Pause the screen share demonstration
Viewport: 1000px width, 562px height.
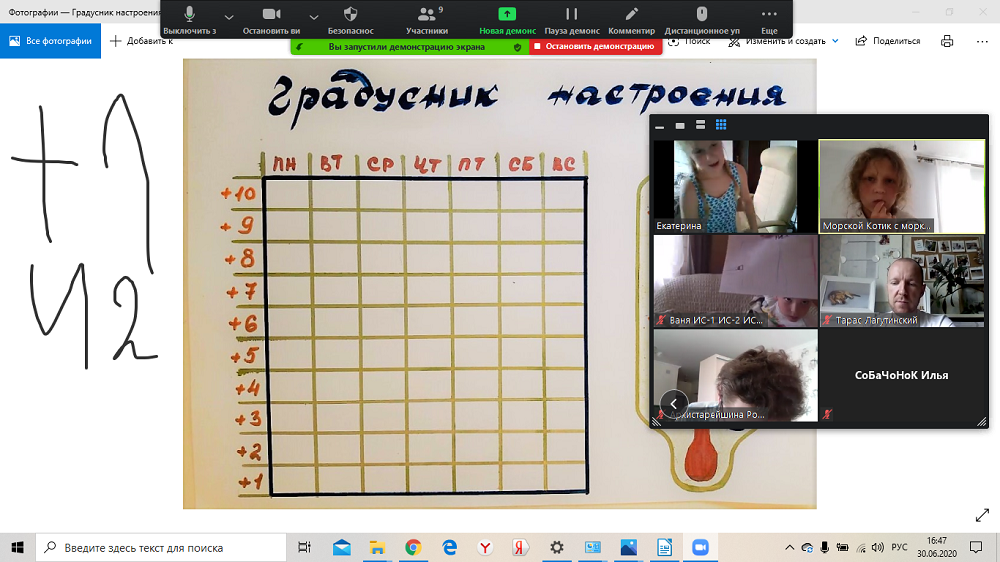coord(571,15)
